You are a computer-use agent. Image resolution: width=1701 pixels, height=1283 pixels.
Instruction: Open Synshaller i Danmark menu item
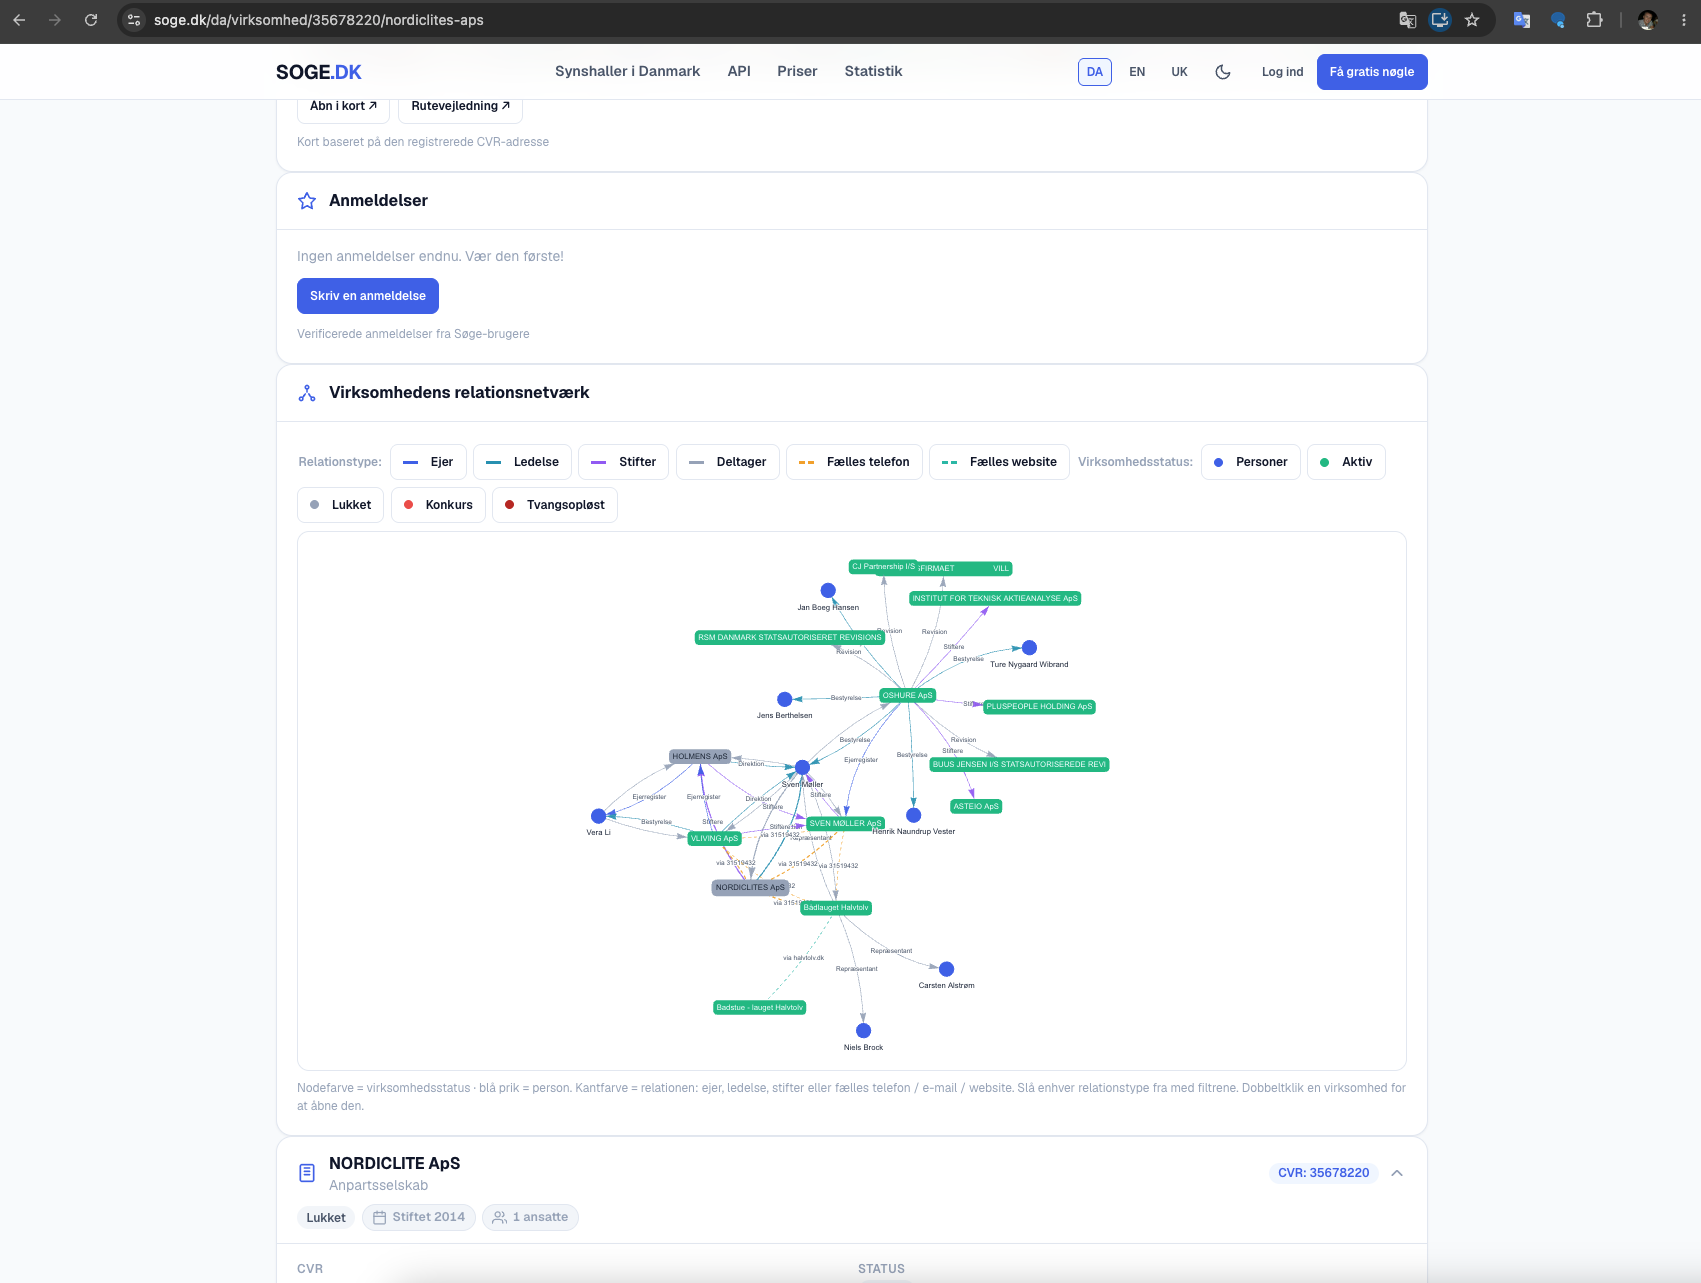point(627,72)
